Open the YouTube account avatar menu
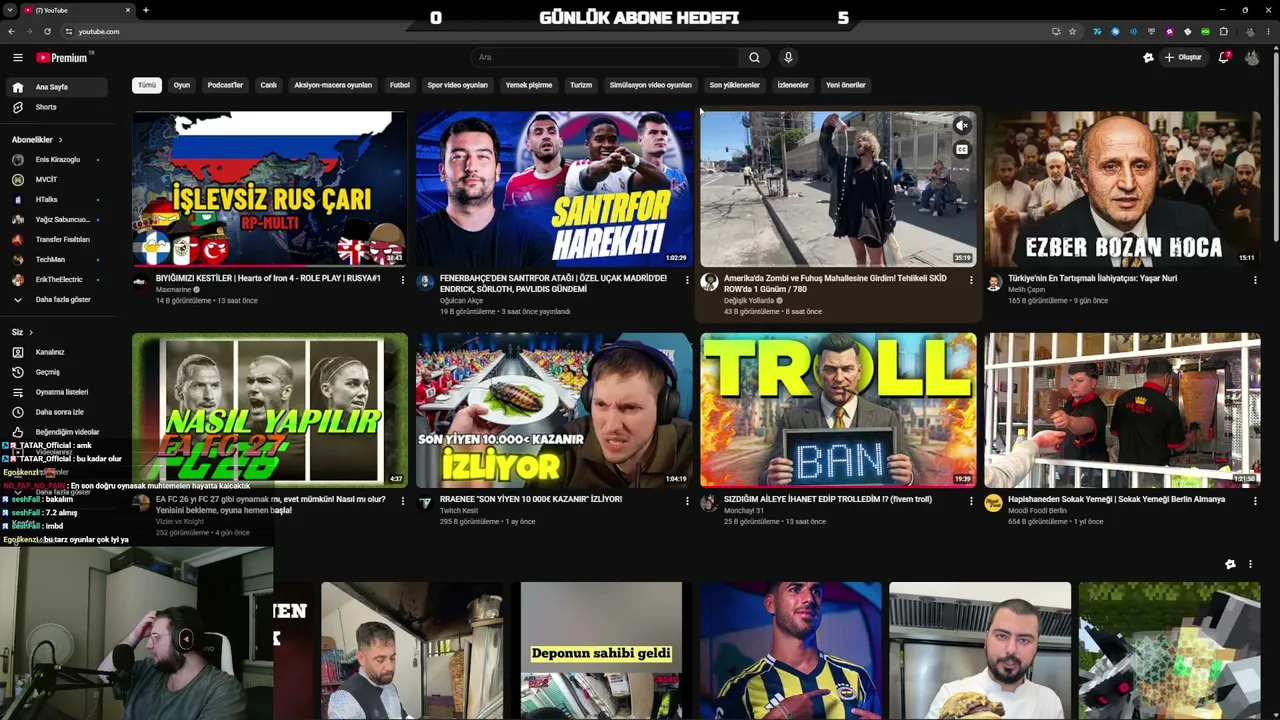1280x720 pixels. [1252, 58]
